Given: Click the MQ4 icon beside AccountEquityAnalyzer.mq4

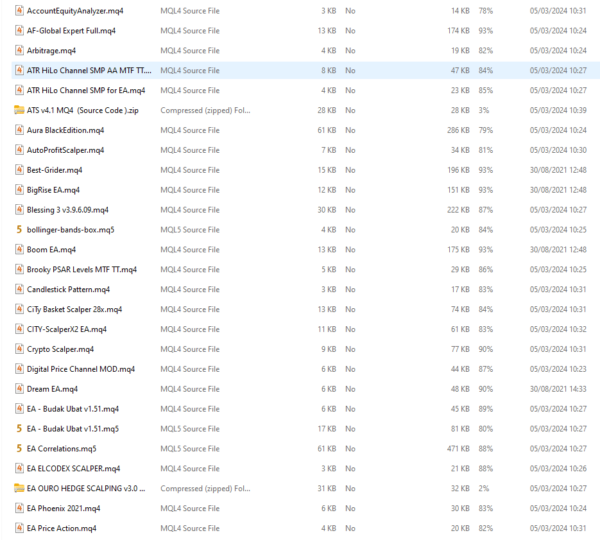Looking at the screenshot, I should (x=19, y=11).
